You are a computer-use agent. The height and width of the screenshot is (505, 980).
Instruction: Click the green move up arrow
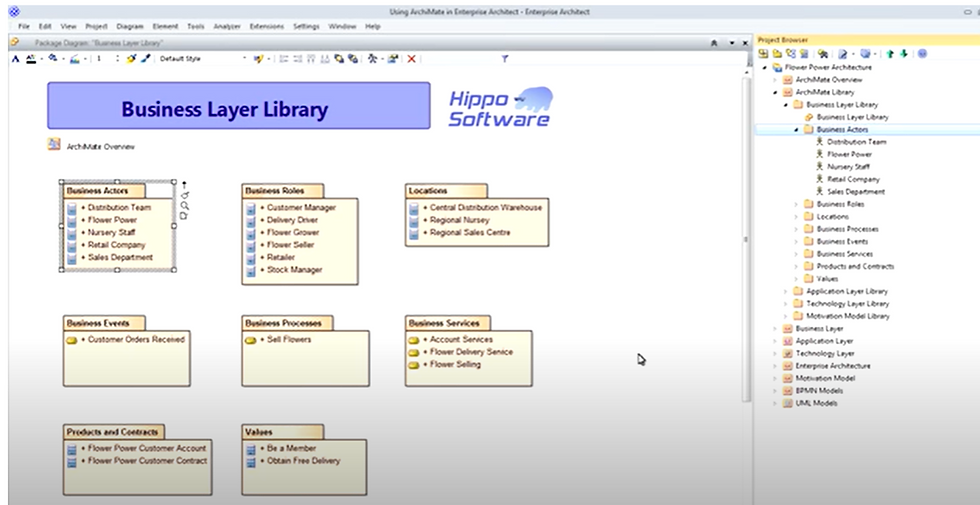pyautogui.click(x=890, y=54)
